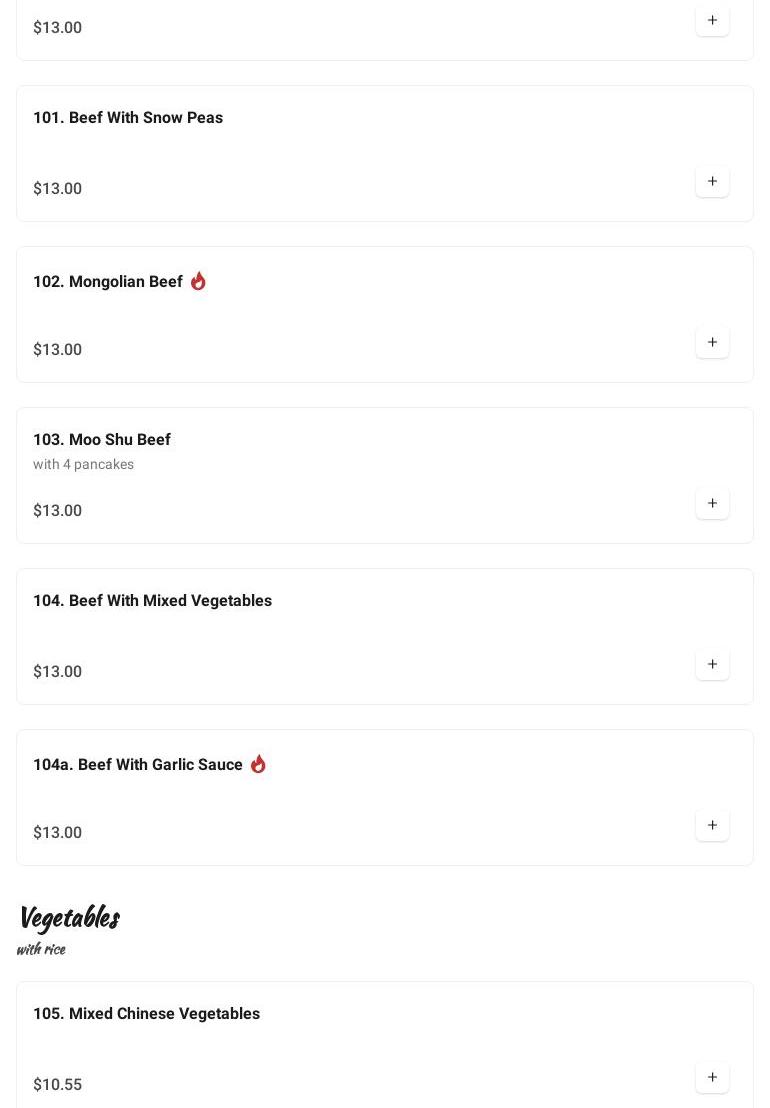Image resolution: width=770 pixels, height=1108 pixels.
Task: Add Mixed Chinese Vegetables with plus button
Action: pyautogui.click(x=712, y=1077)
